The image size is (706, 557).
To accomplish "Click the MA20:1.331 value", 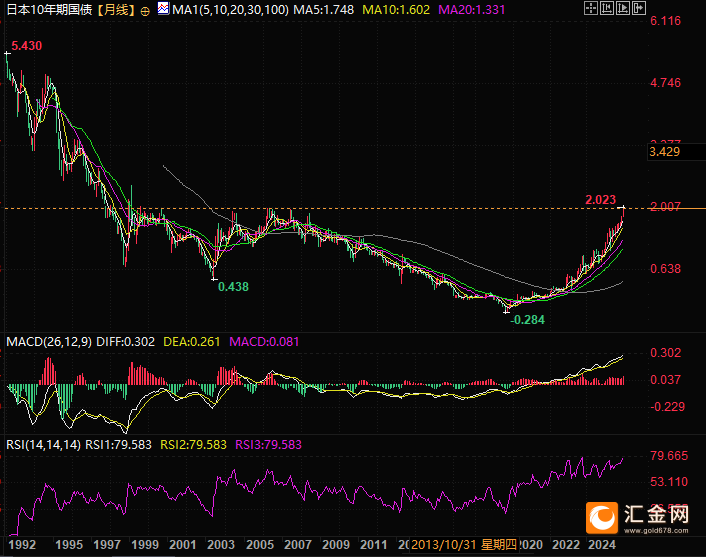I will pos(471,9).
